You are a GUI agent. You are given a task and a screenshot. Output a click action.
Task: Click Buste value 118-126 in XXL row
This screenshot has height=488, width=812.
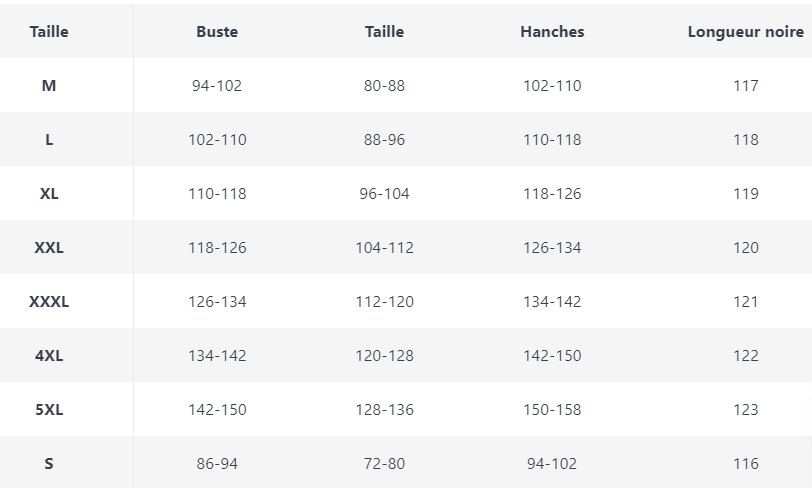pyautogui.click(x=217, y=247)
